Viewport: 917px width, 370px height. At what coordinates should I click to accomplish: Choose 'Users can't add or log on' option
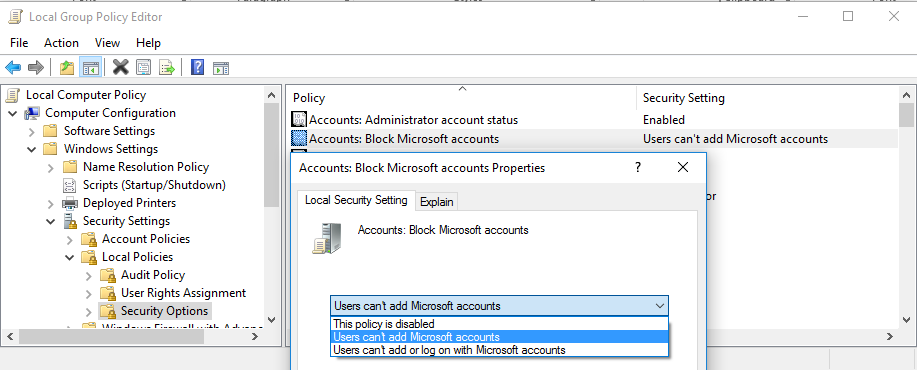[499, 350]
